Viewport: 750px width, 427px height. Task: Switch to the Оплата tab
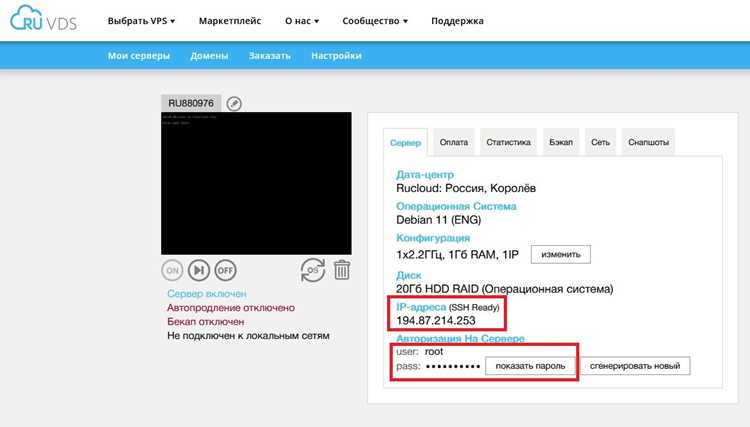coord(454,142)
